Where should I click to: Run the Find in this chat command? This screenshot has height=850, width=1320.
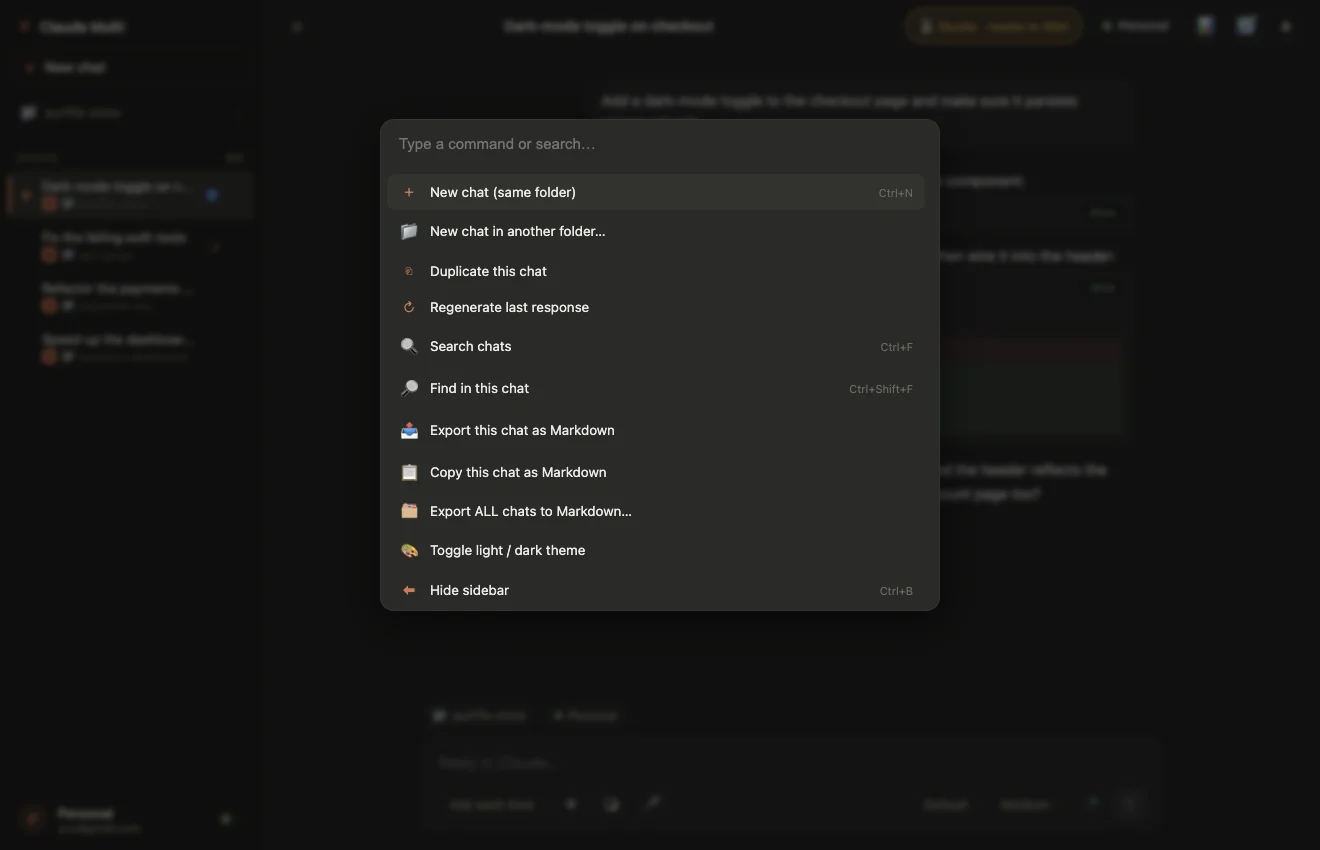point(656,388)
